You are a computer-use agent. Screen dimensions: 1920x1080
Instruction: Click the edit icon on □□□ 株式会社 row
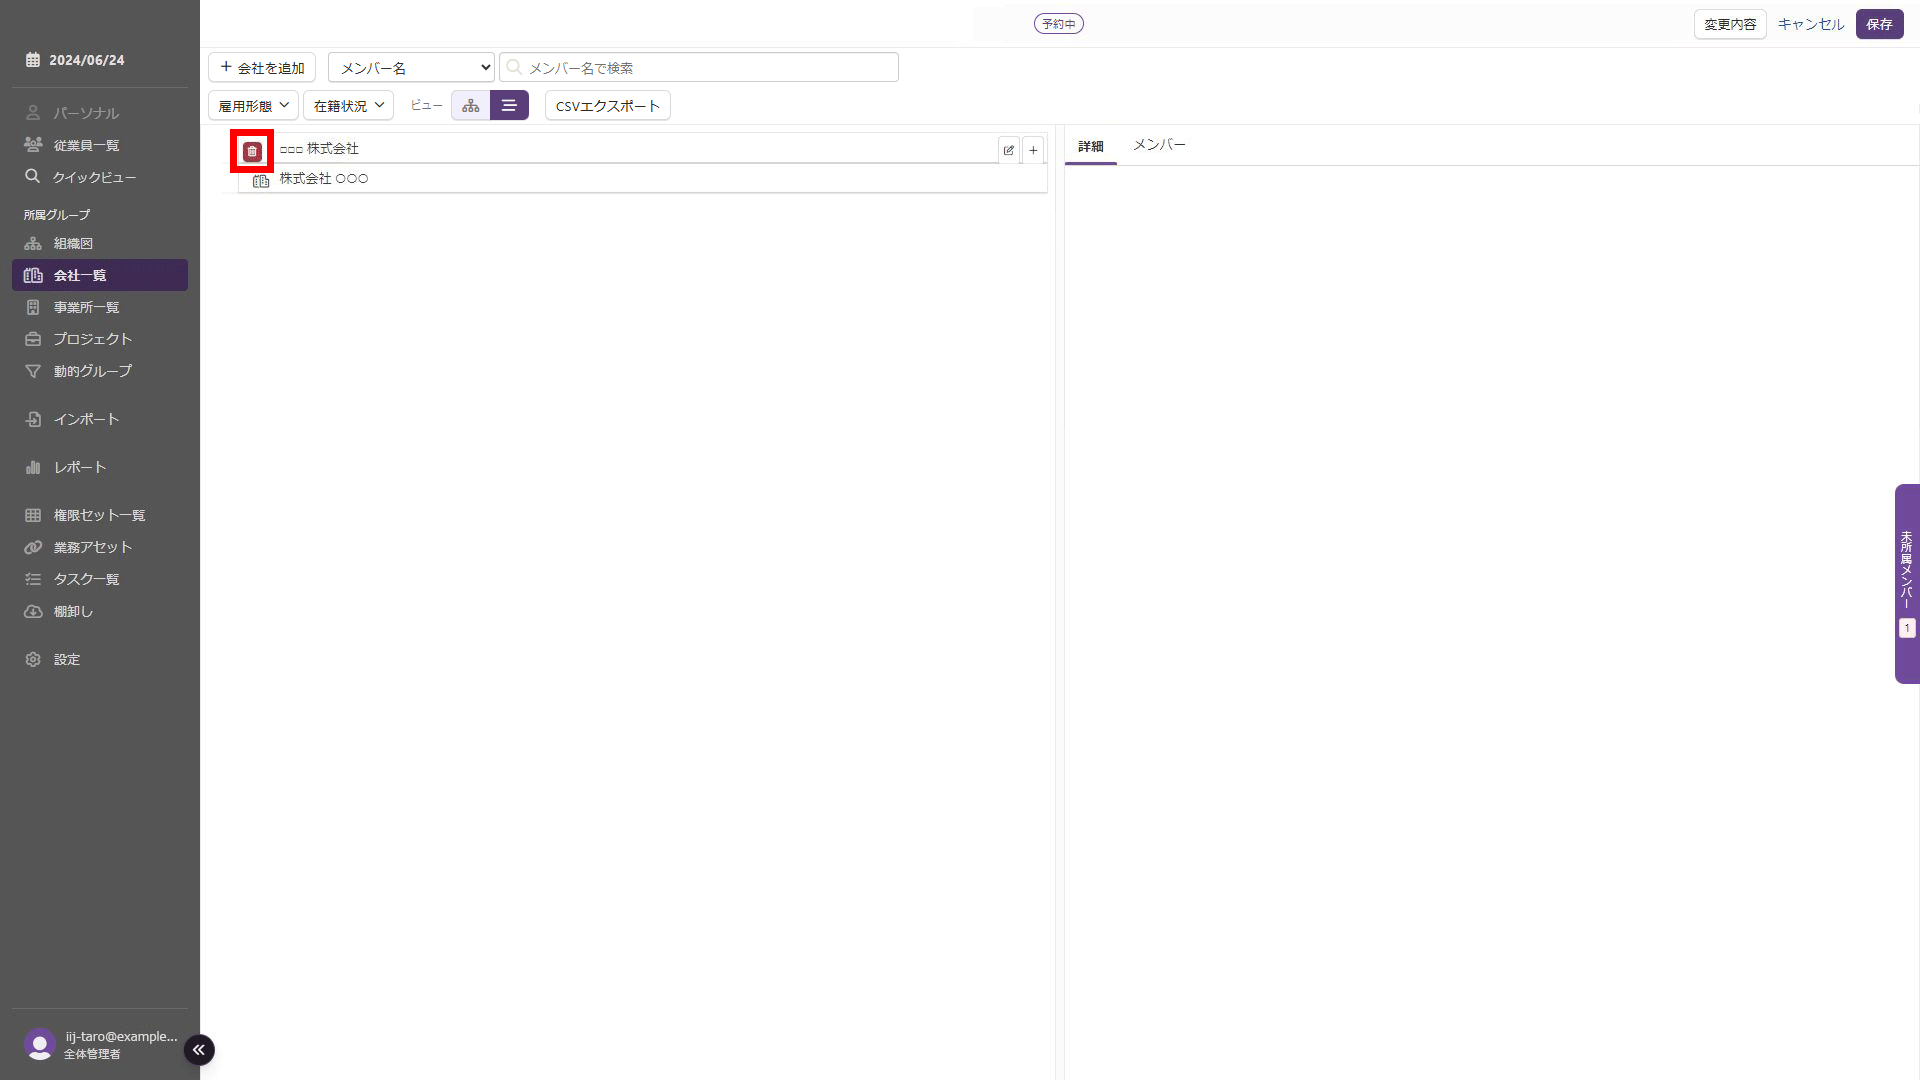point(1009,150)
